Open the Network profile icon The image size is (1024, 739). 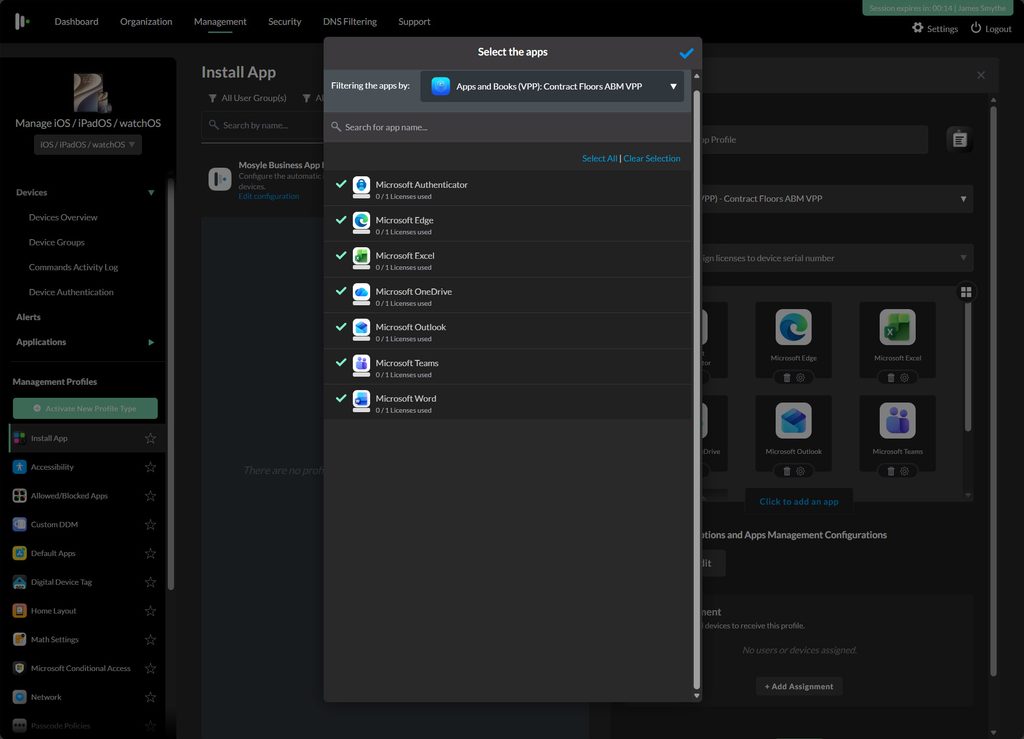(20, 697)
